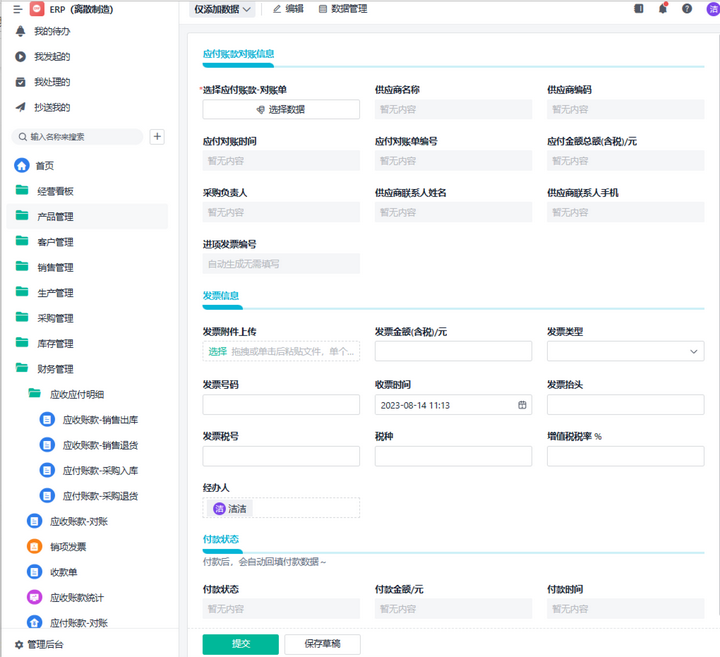720x657 pixels.
Task: Click the 提交 submit button
Action: click(x=240, y=644)
